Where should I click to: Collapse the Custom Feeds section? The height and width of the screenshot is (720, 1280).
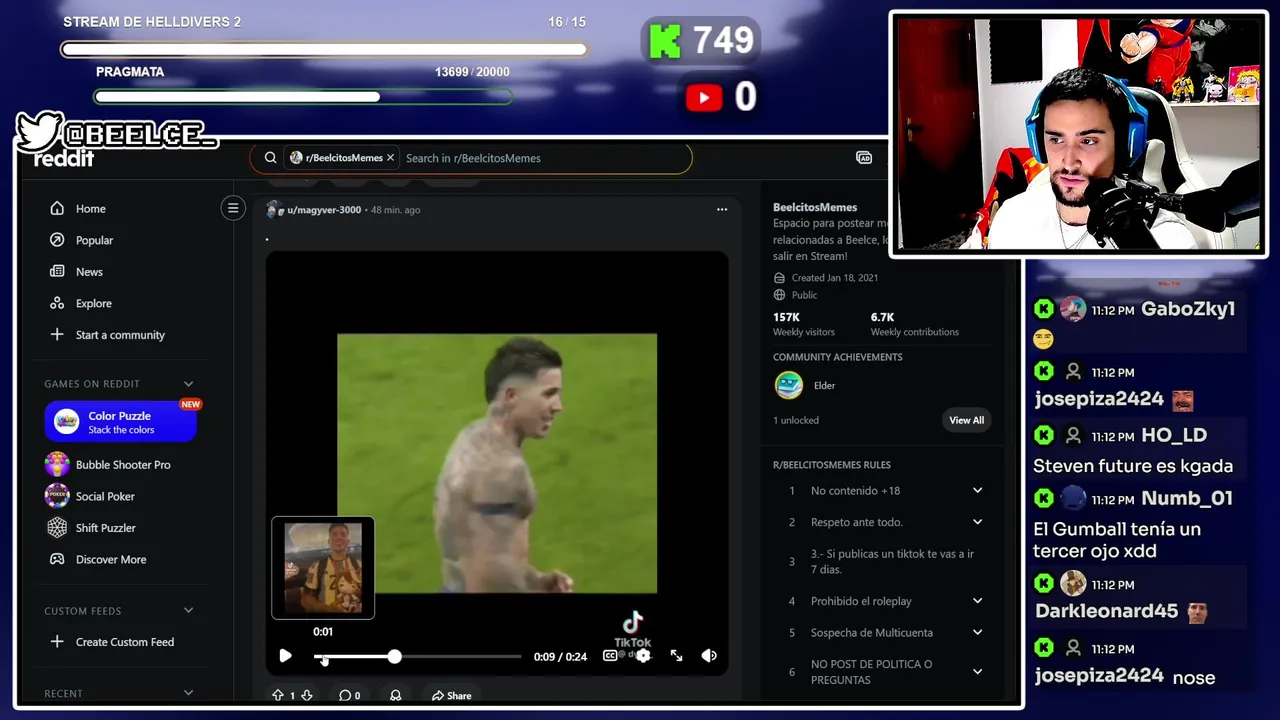pos(188,611)
